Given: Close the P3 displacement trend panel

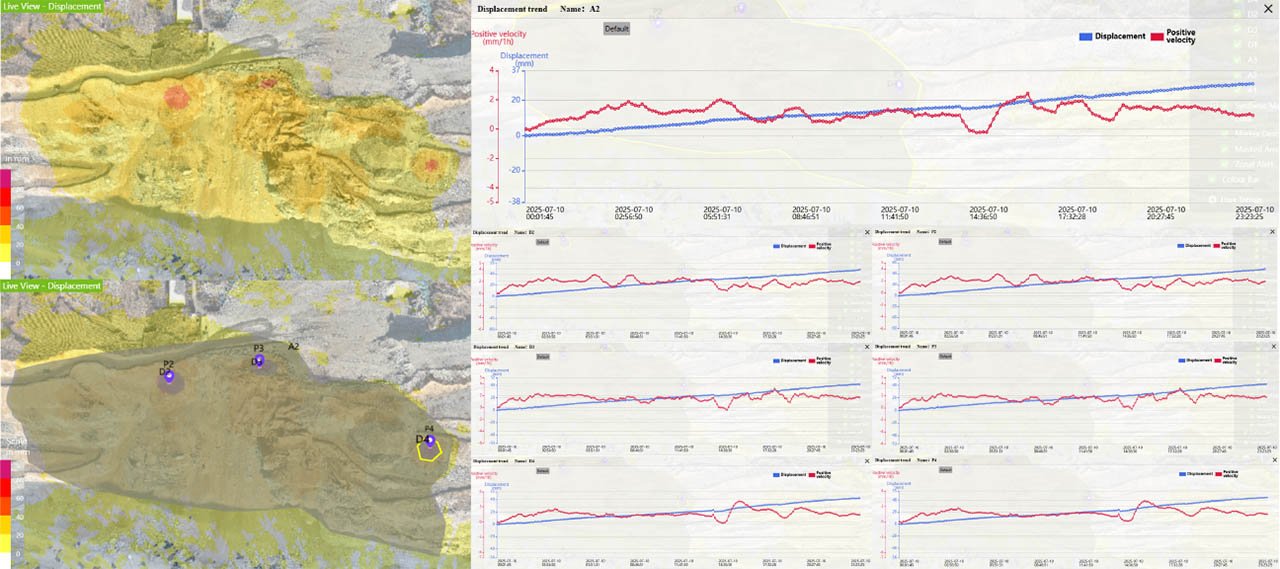Looking at the screenshot, I should pos(1274,346).
